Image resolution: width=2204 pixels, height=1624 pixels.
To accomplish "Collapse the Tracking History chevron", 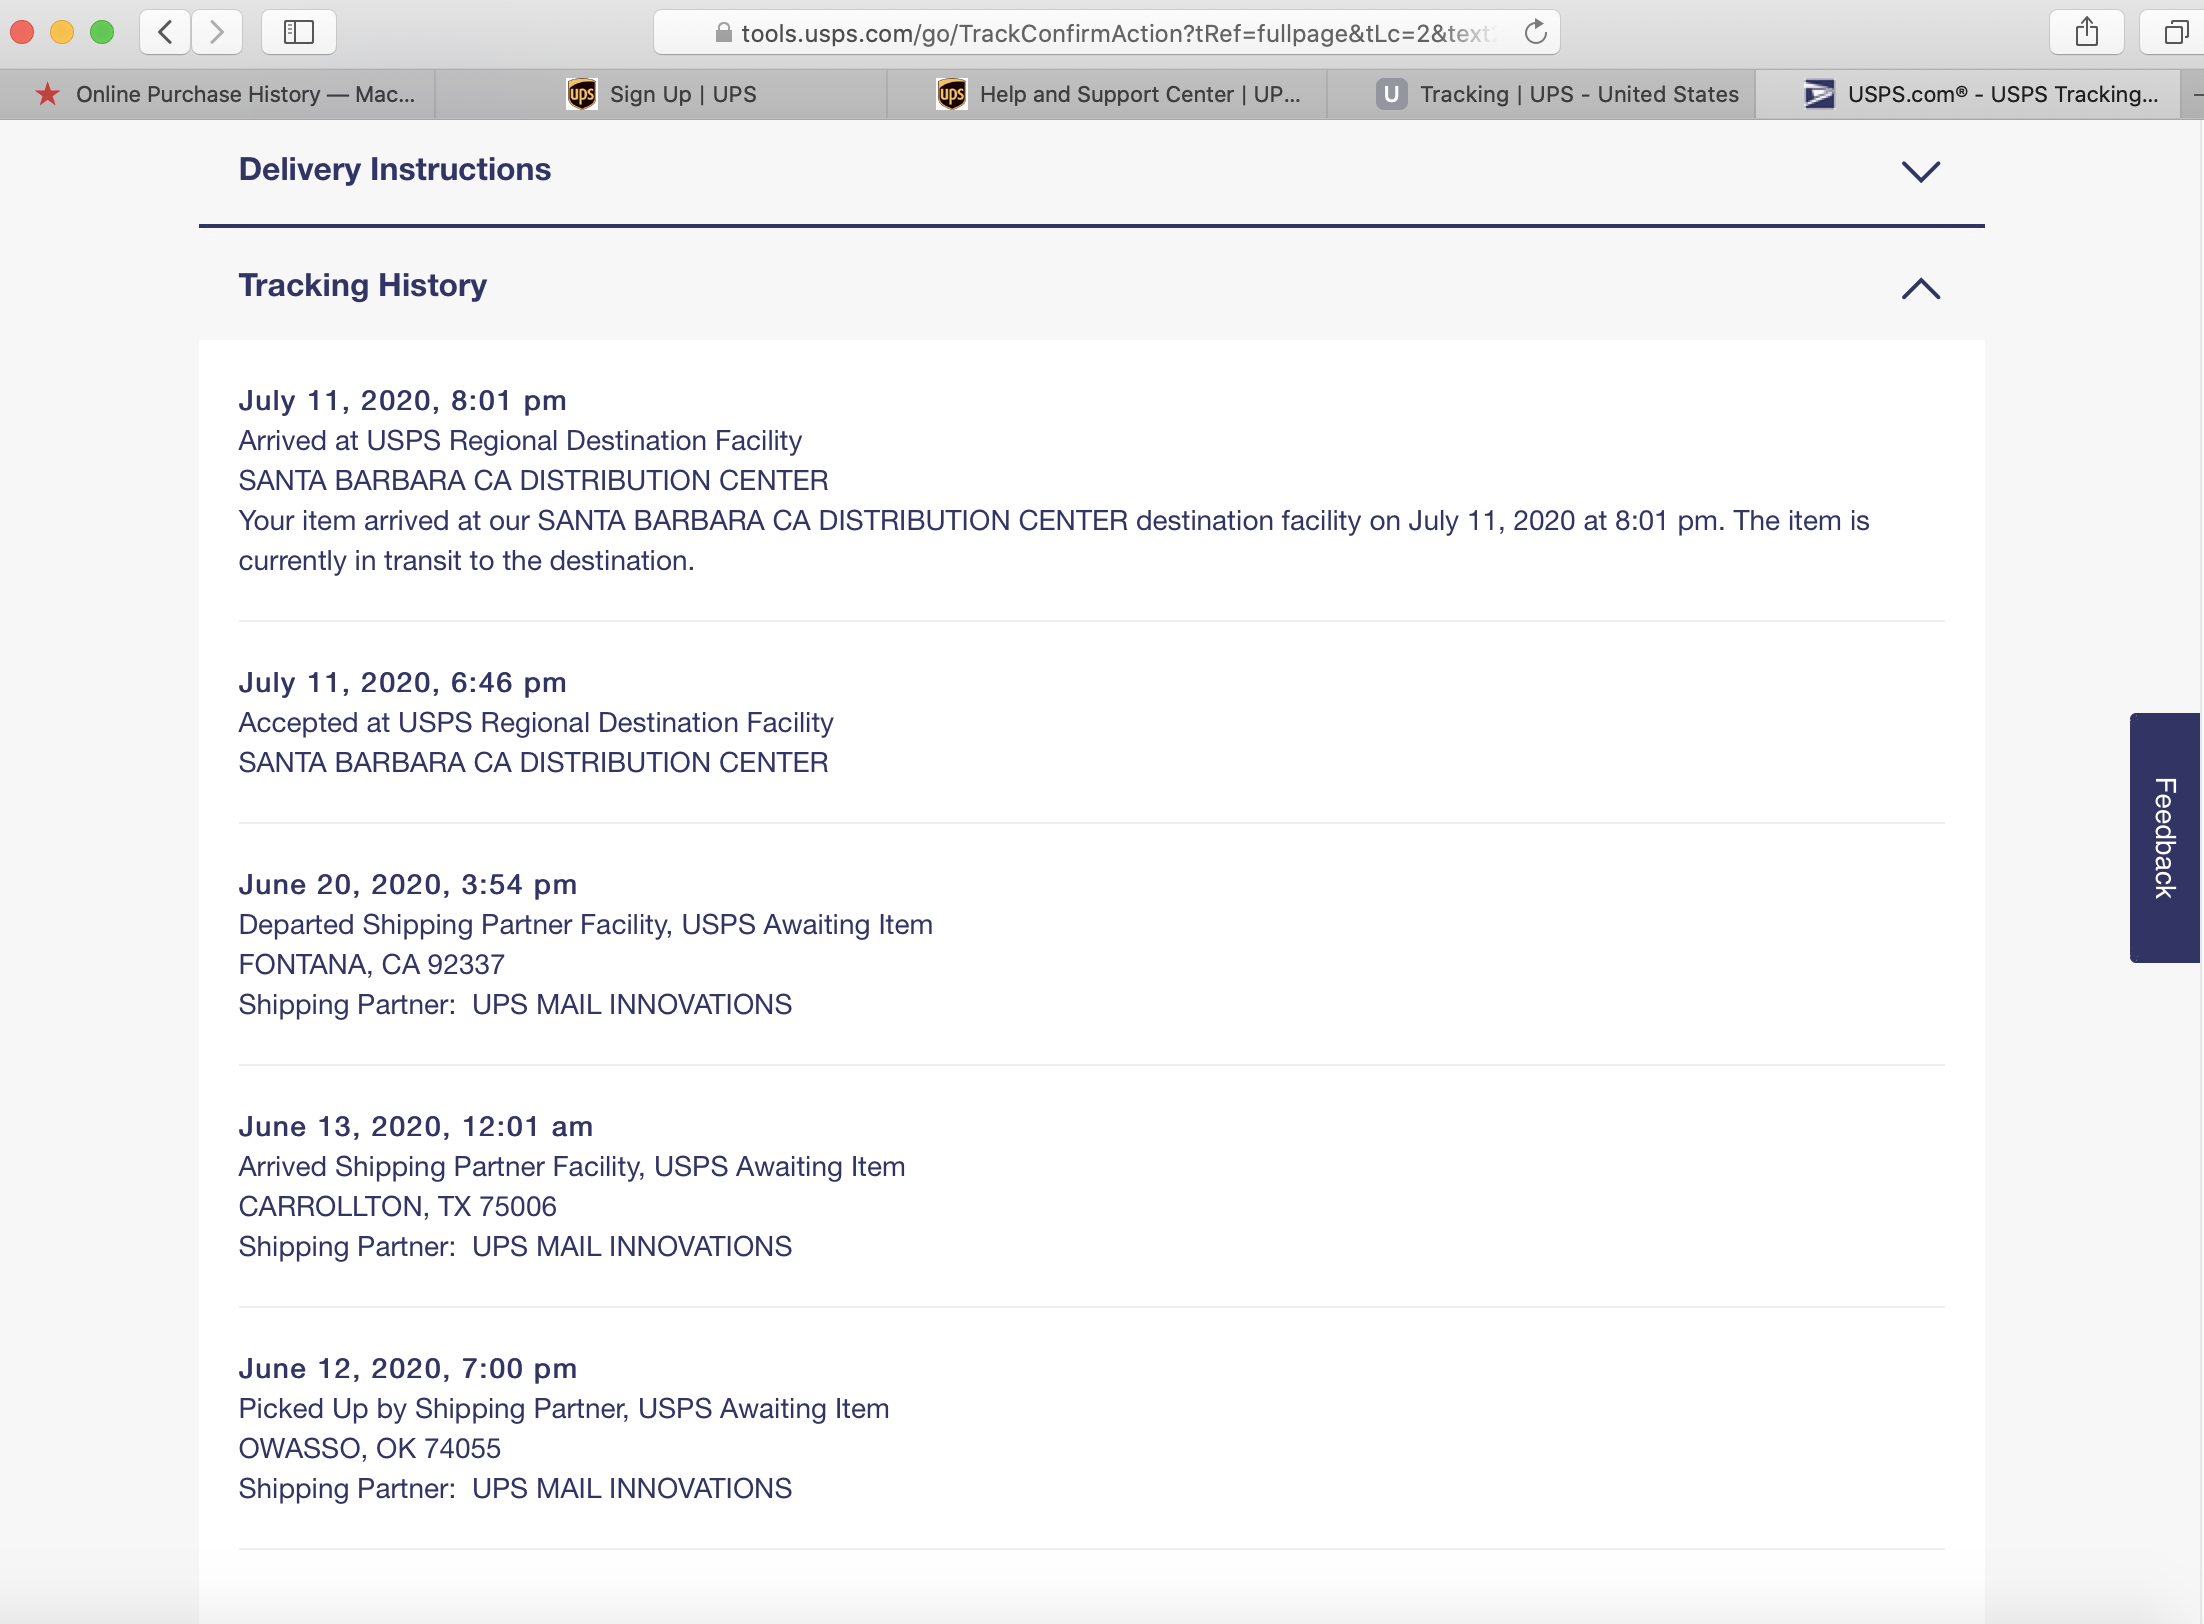I will [1920, 289].
